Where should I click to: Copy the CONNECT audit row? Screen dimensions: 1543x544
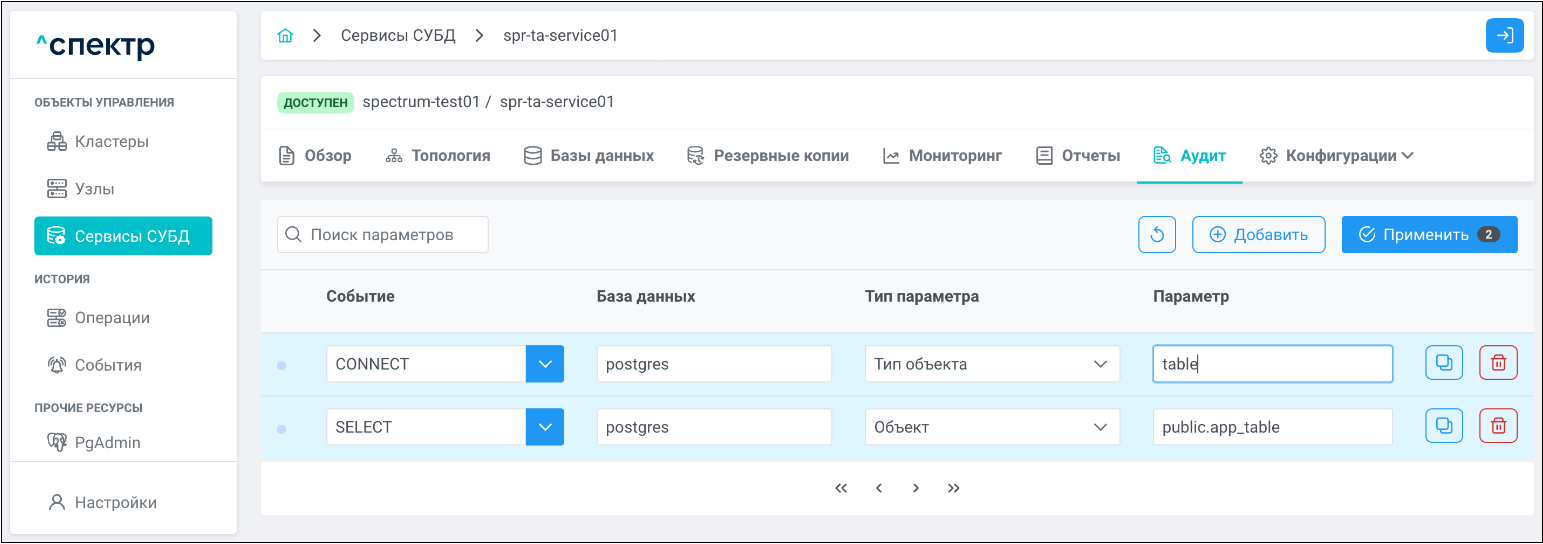click(x=1443, y=363)
